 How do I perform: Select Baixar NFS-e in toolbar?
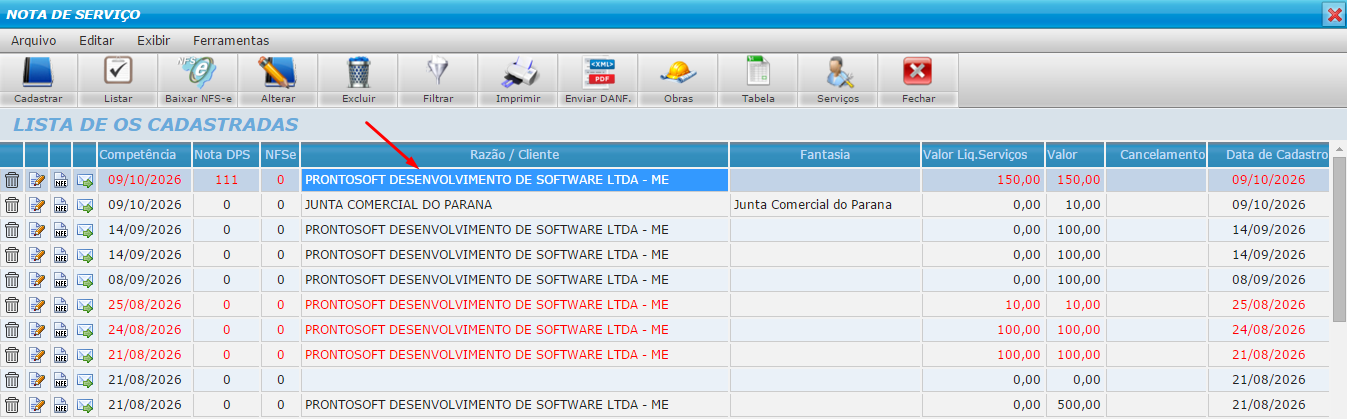tap(199, 80)
